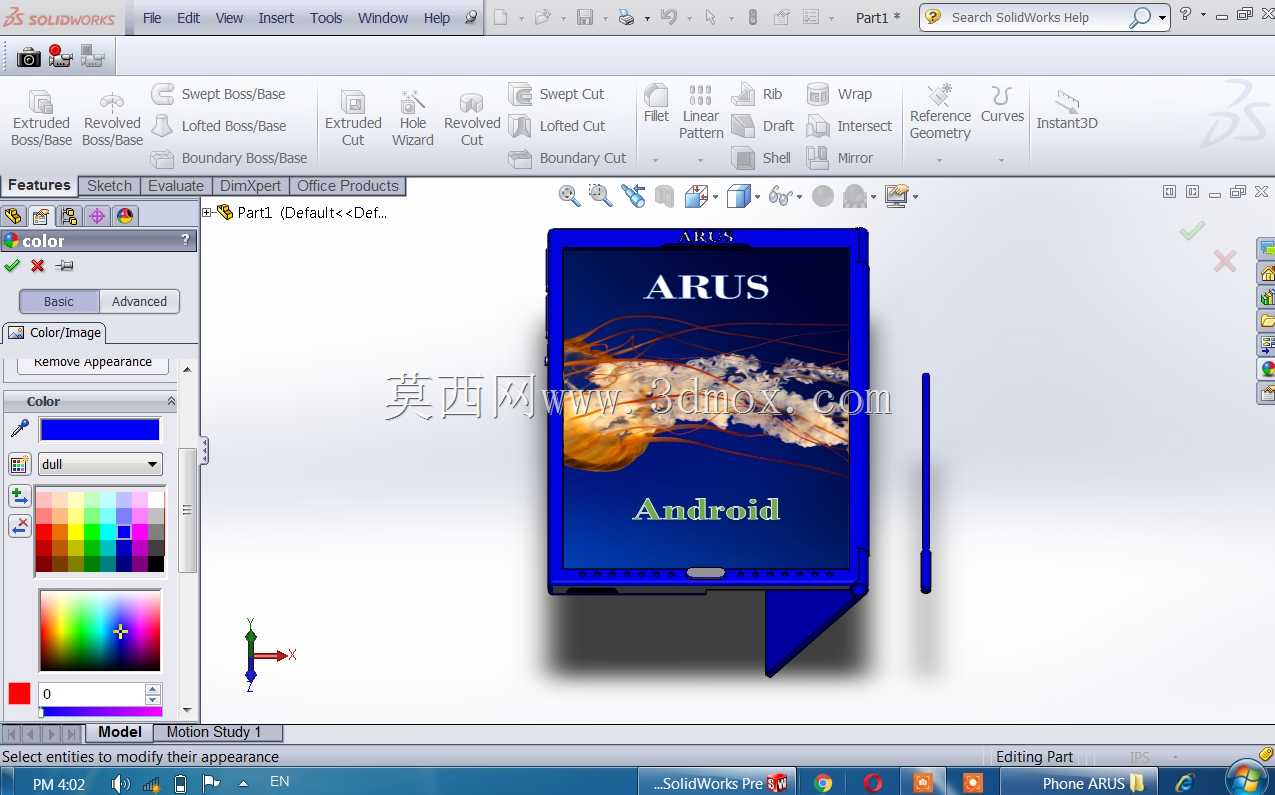1275x795 pixels.
Task: Click the Intersect feature
Action: (x=849, y=126)
